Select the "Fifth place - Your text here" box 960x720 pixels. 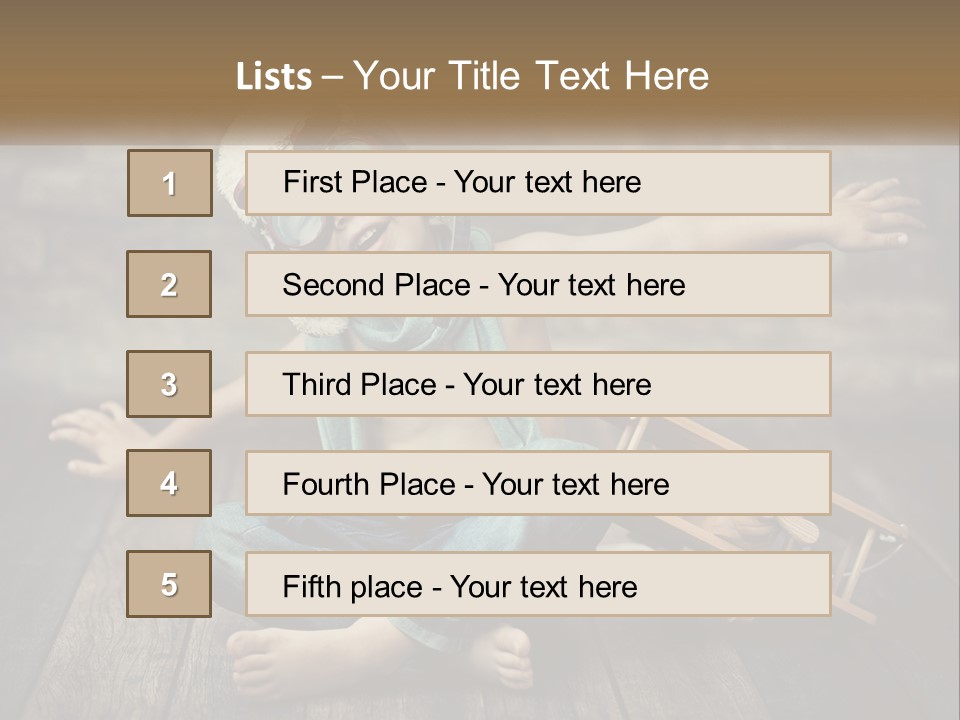coord(538,585)
